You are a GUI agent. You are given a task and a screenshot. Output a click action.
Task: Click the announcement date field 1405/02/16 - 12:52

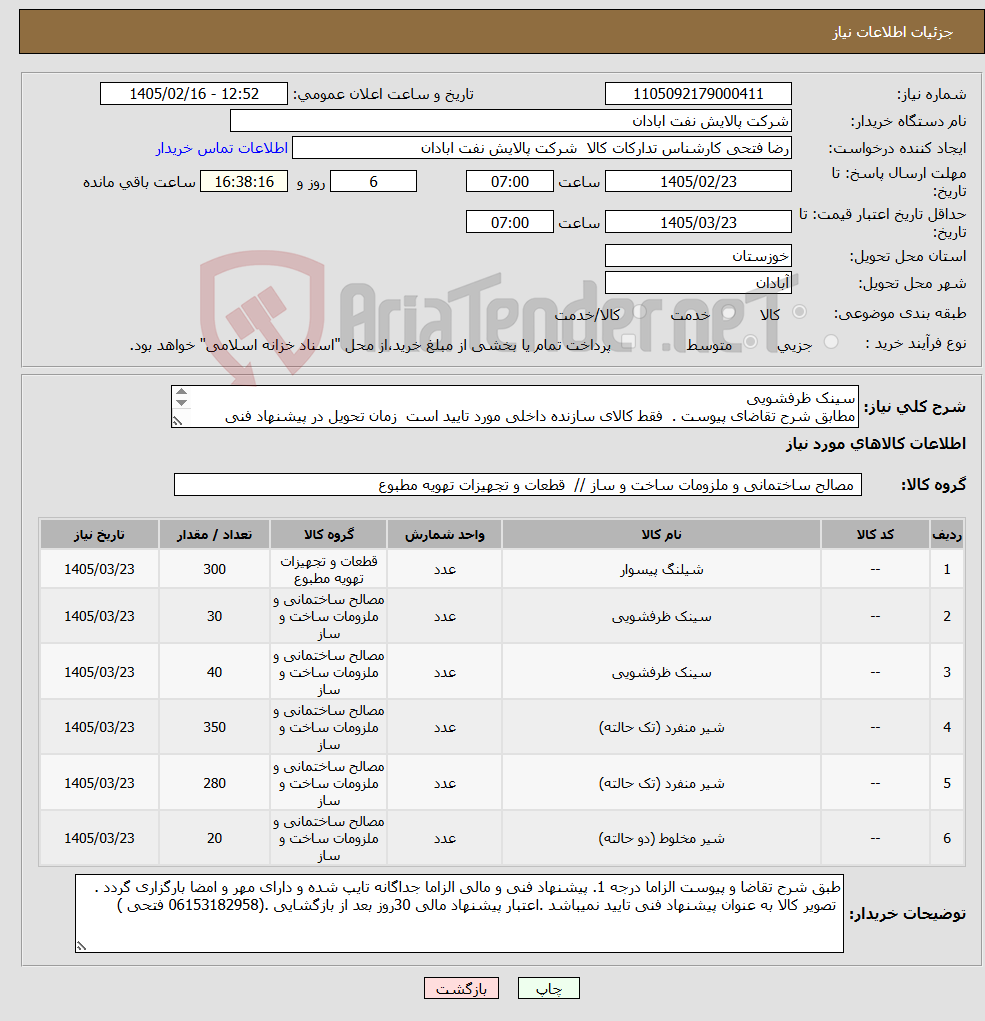[193, 94]
